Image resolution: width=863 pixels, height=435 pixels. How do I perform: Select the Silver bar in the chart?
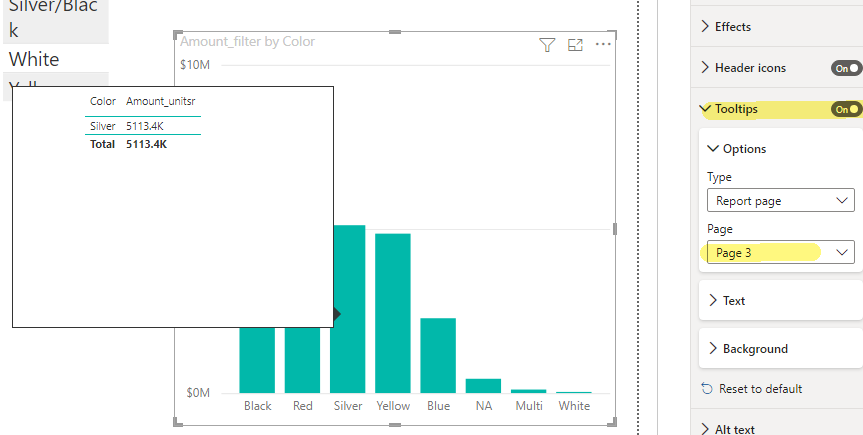(347, 308)
